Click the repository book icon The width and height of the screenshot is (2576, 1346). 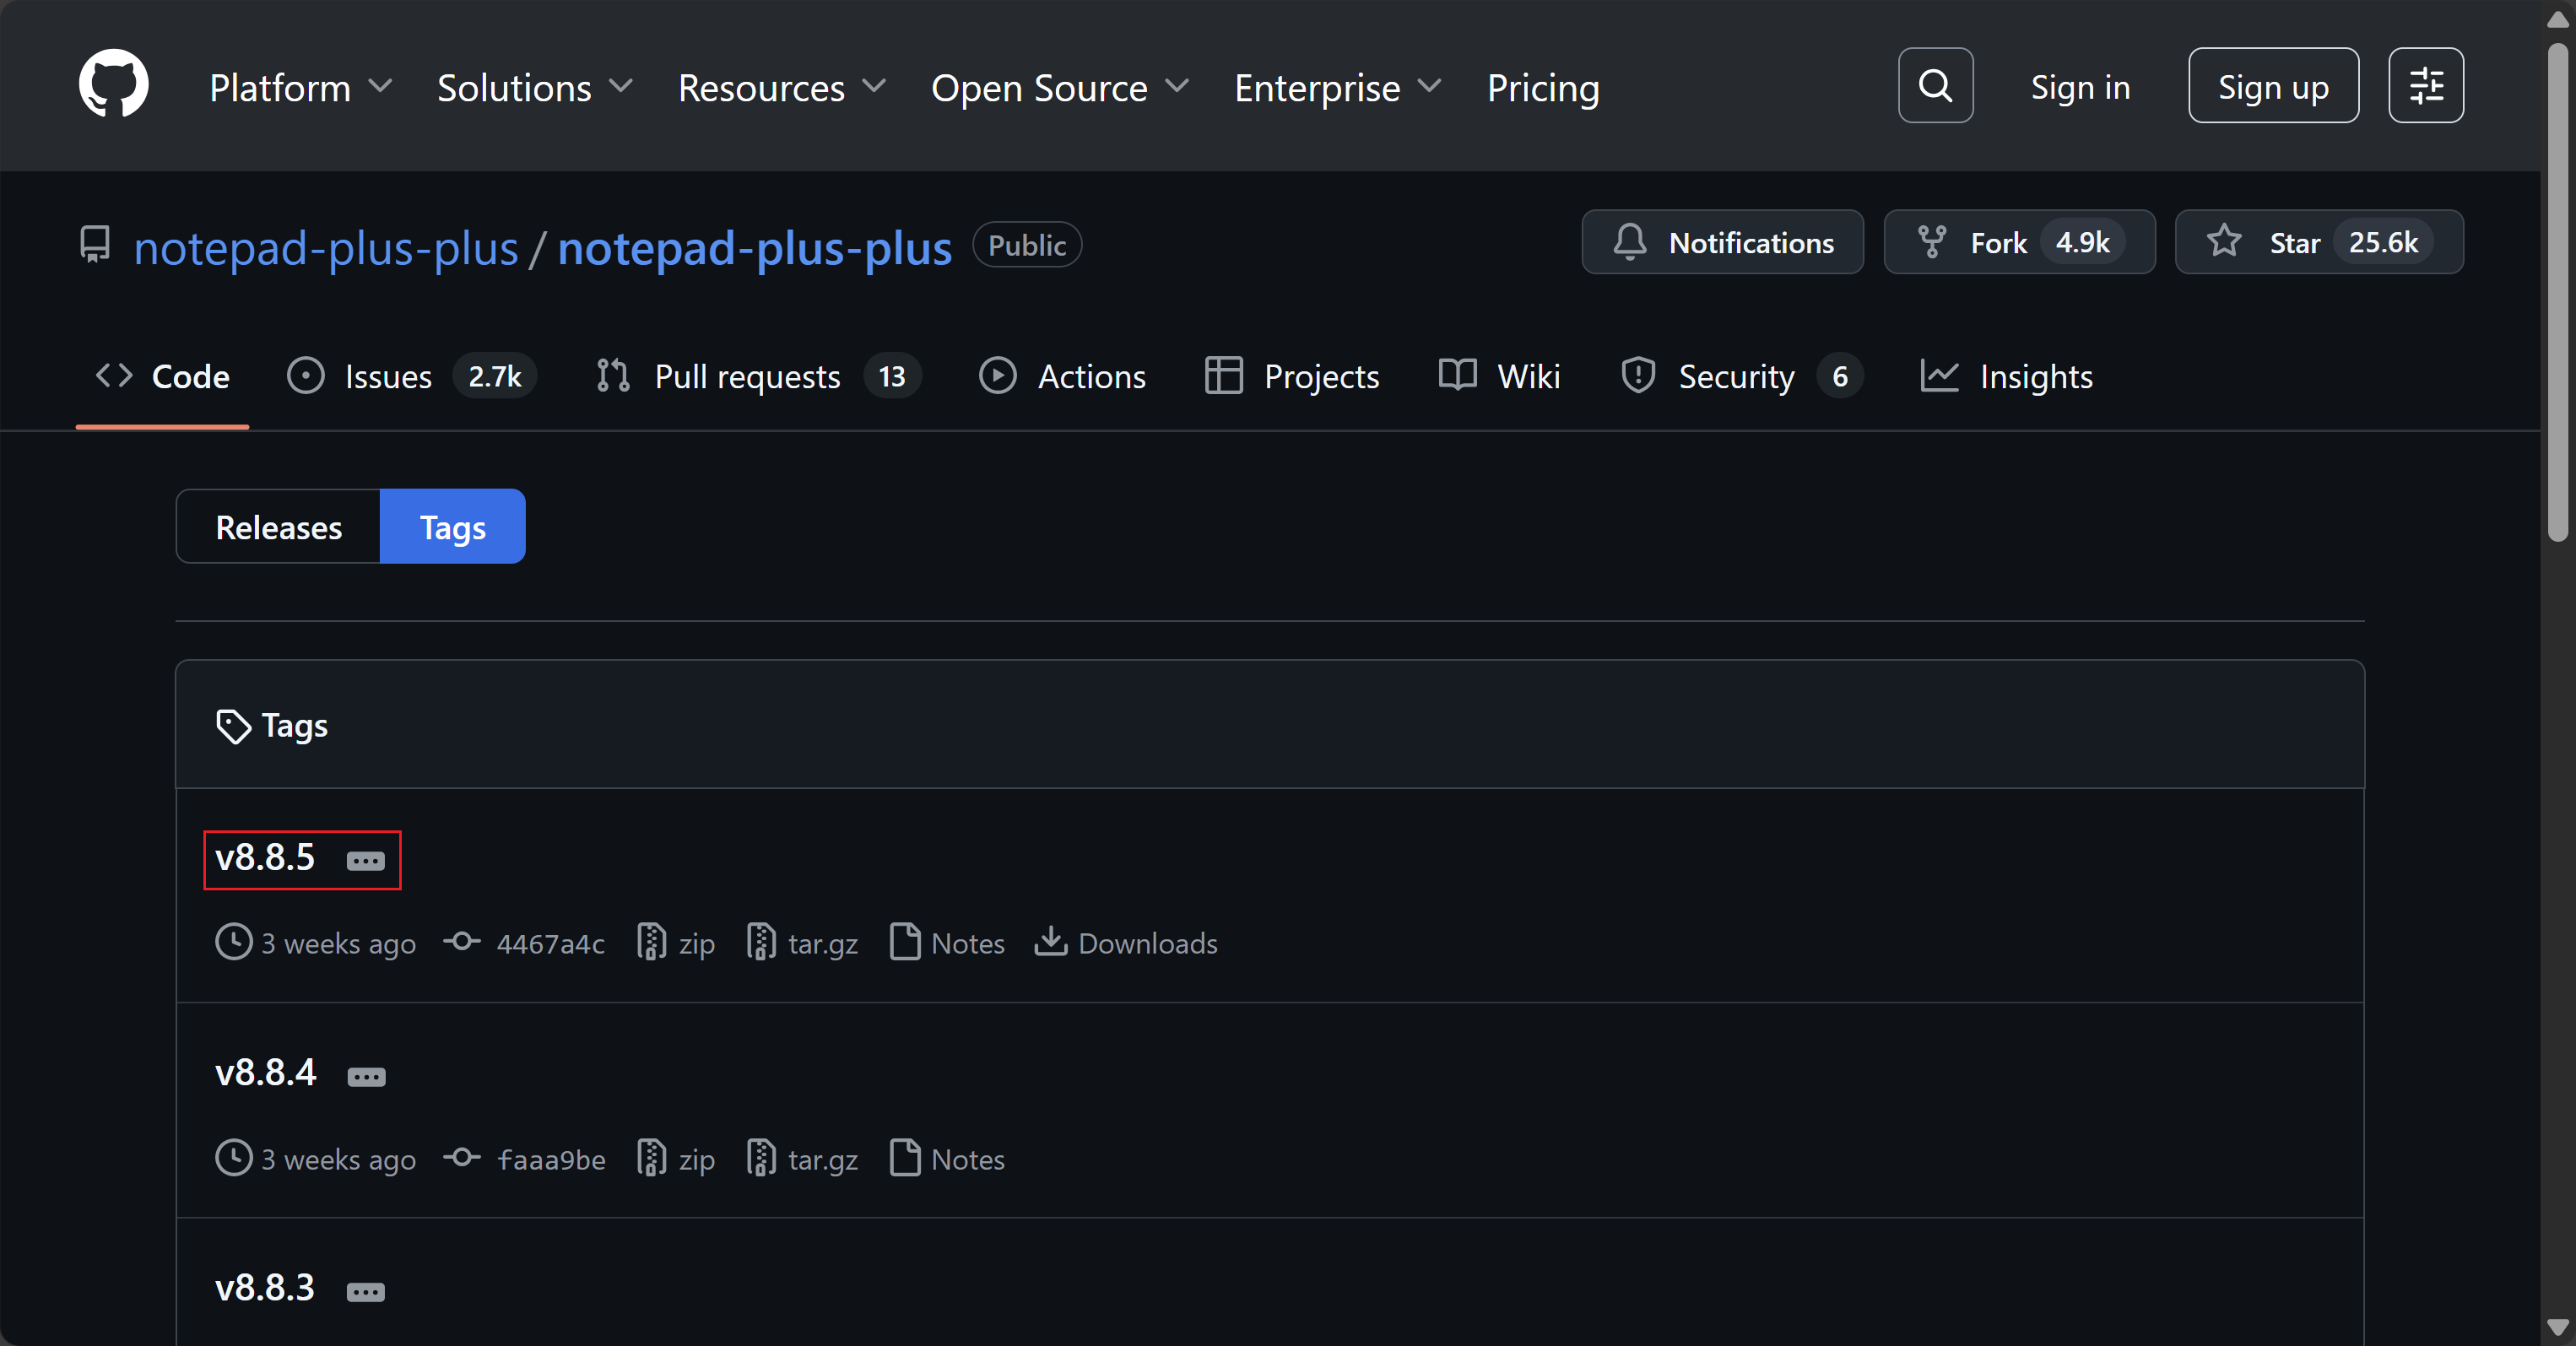tap(95, 244)
